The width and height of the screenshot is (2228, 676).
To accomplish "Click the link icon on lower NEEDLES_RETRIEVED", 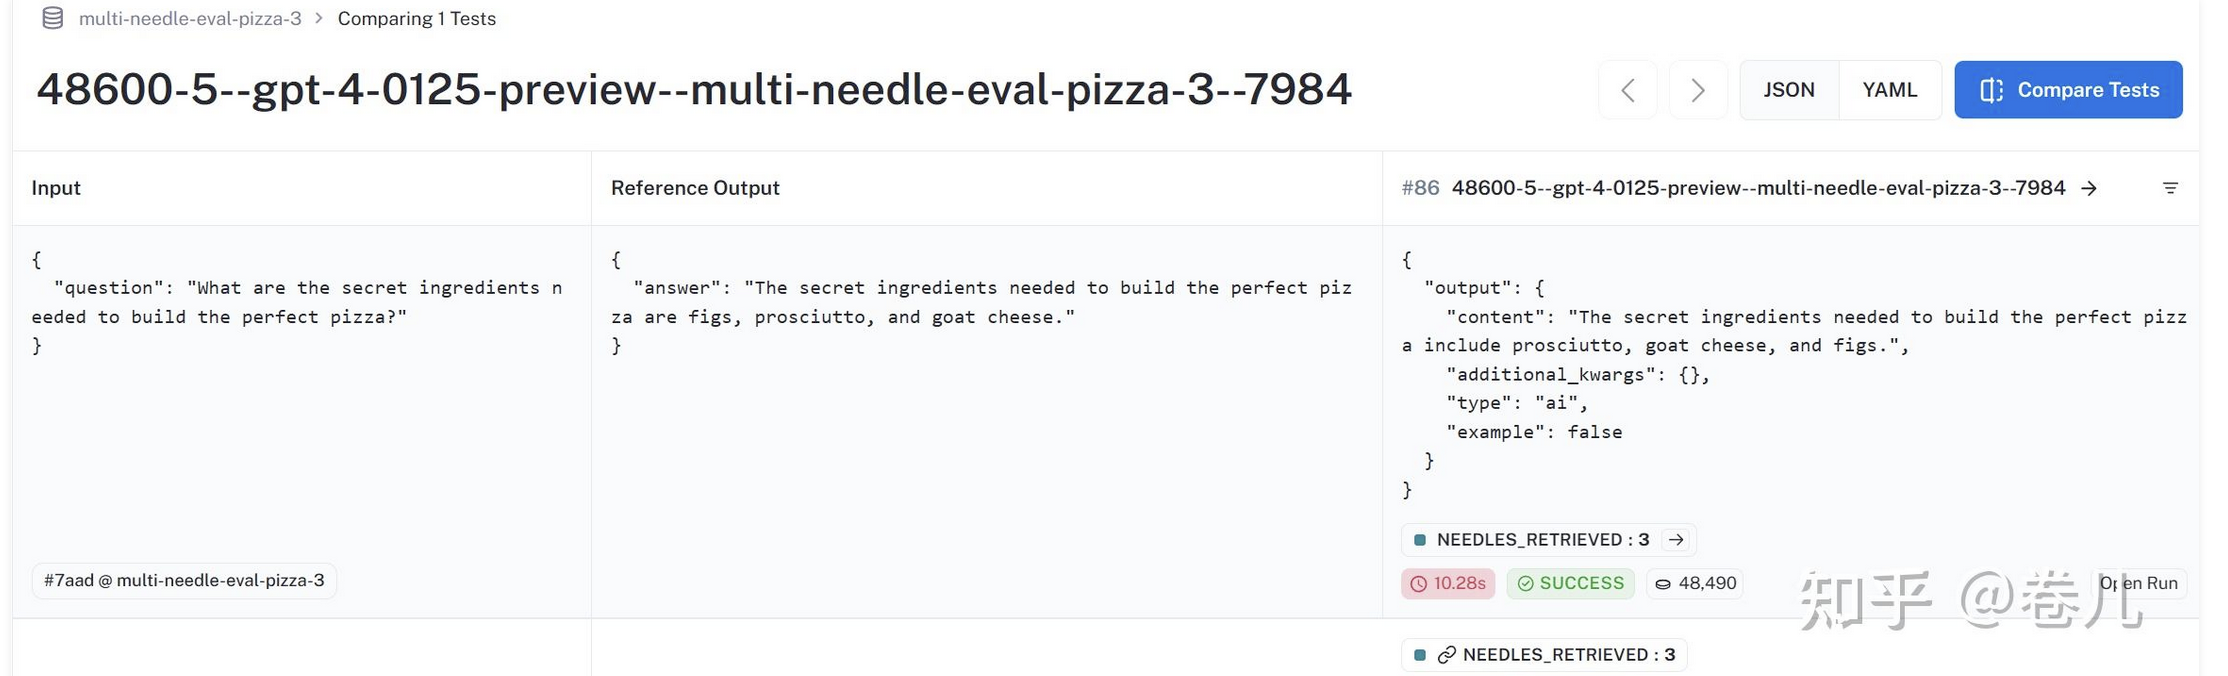I will [x=1446, y=655].
